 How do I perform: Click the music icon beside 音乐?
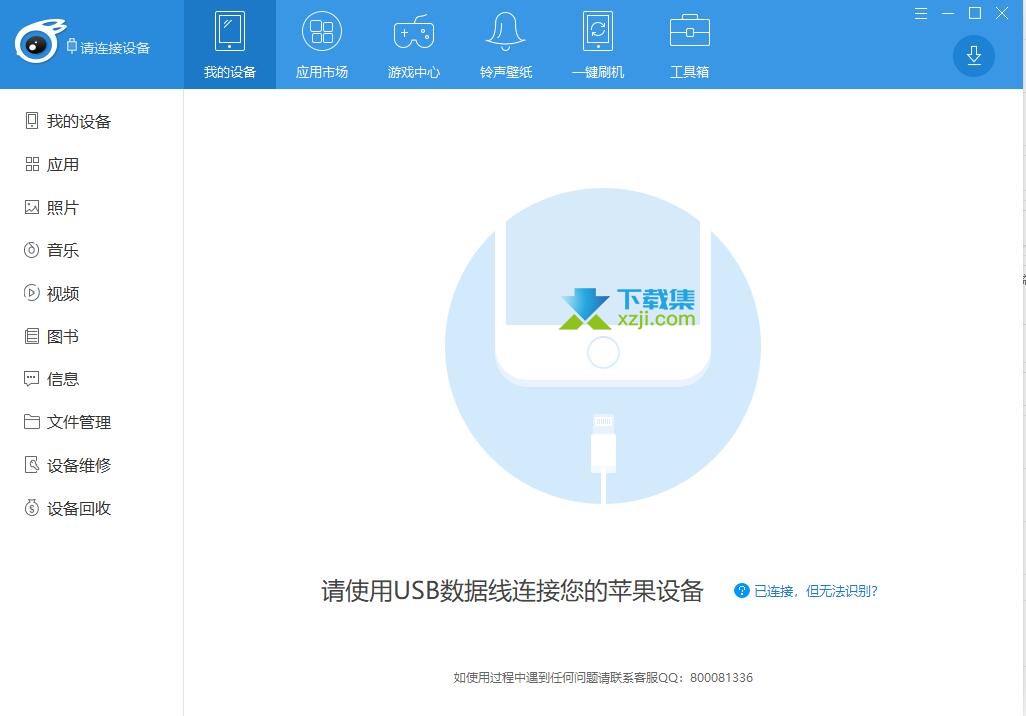[31, 250]
